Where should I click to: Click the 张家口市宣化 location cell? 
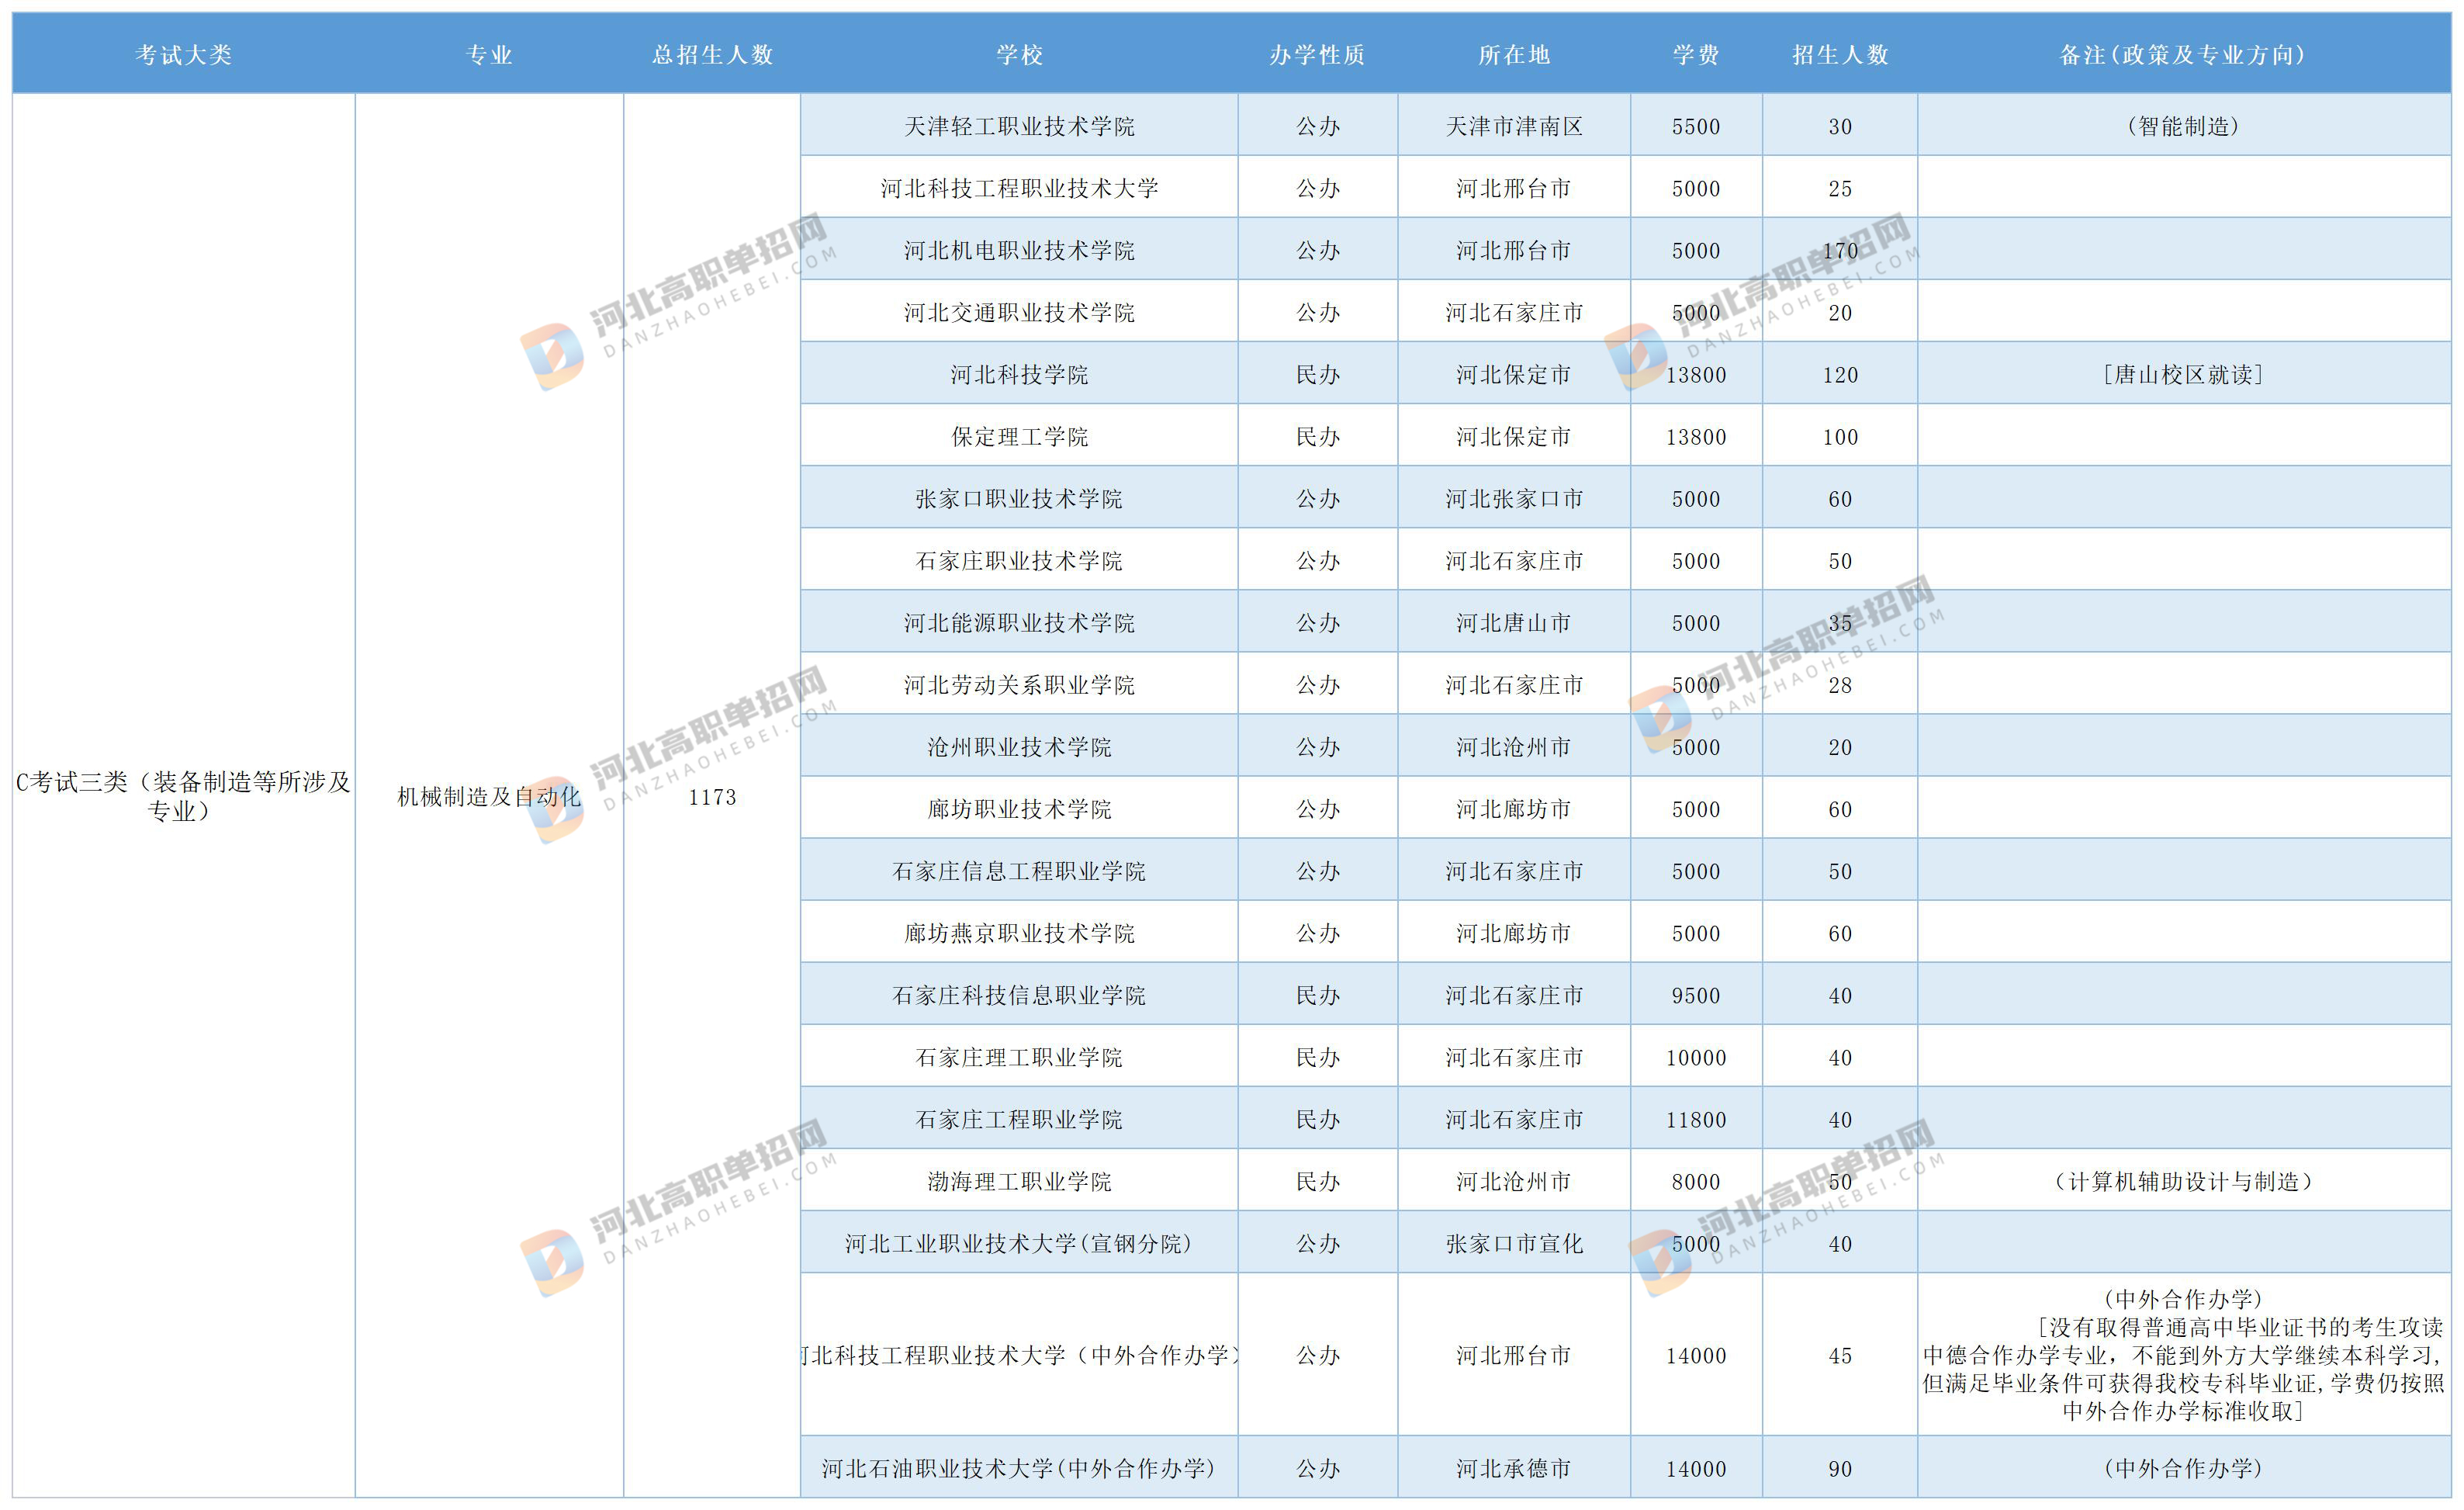(1514, 1243)
